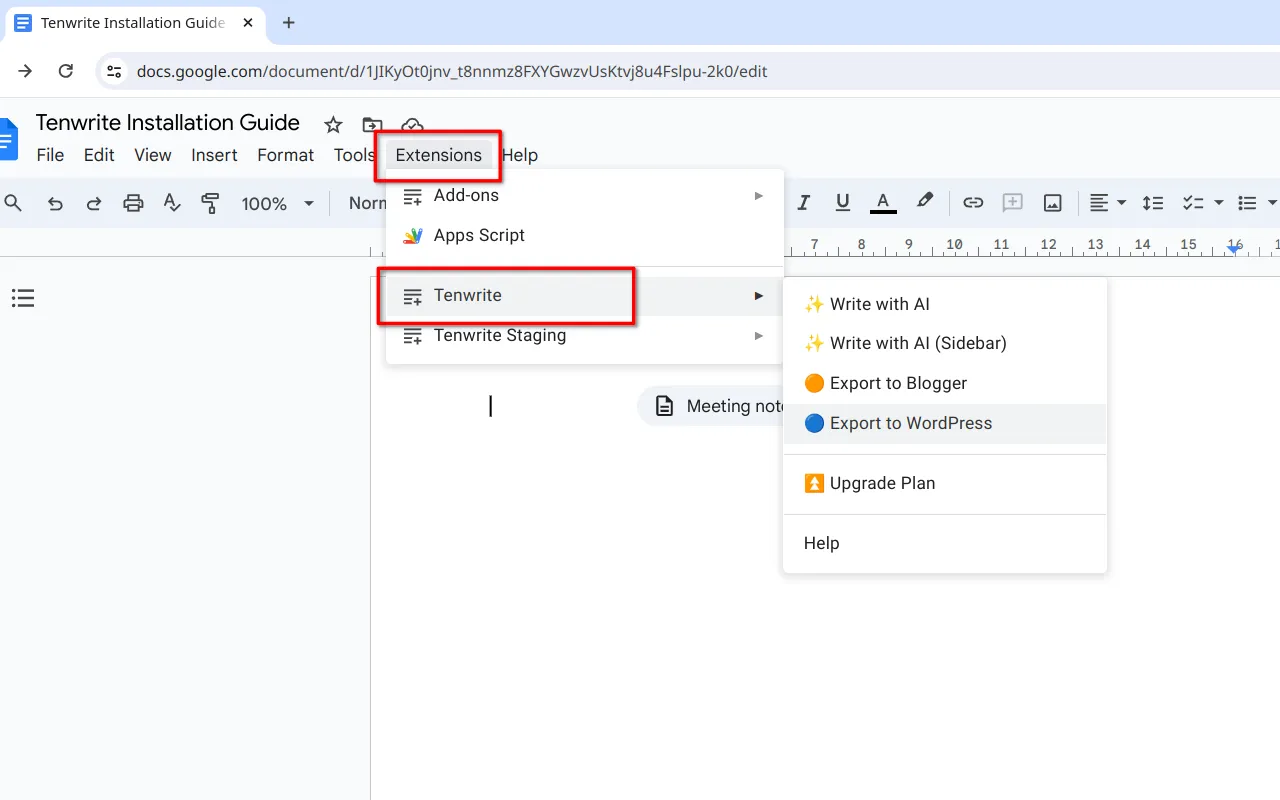Image resolution: width=1280 pixels, height=800 pixels.
Task: Select the paint format tool
Action: 210,203
